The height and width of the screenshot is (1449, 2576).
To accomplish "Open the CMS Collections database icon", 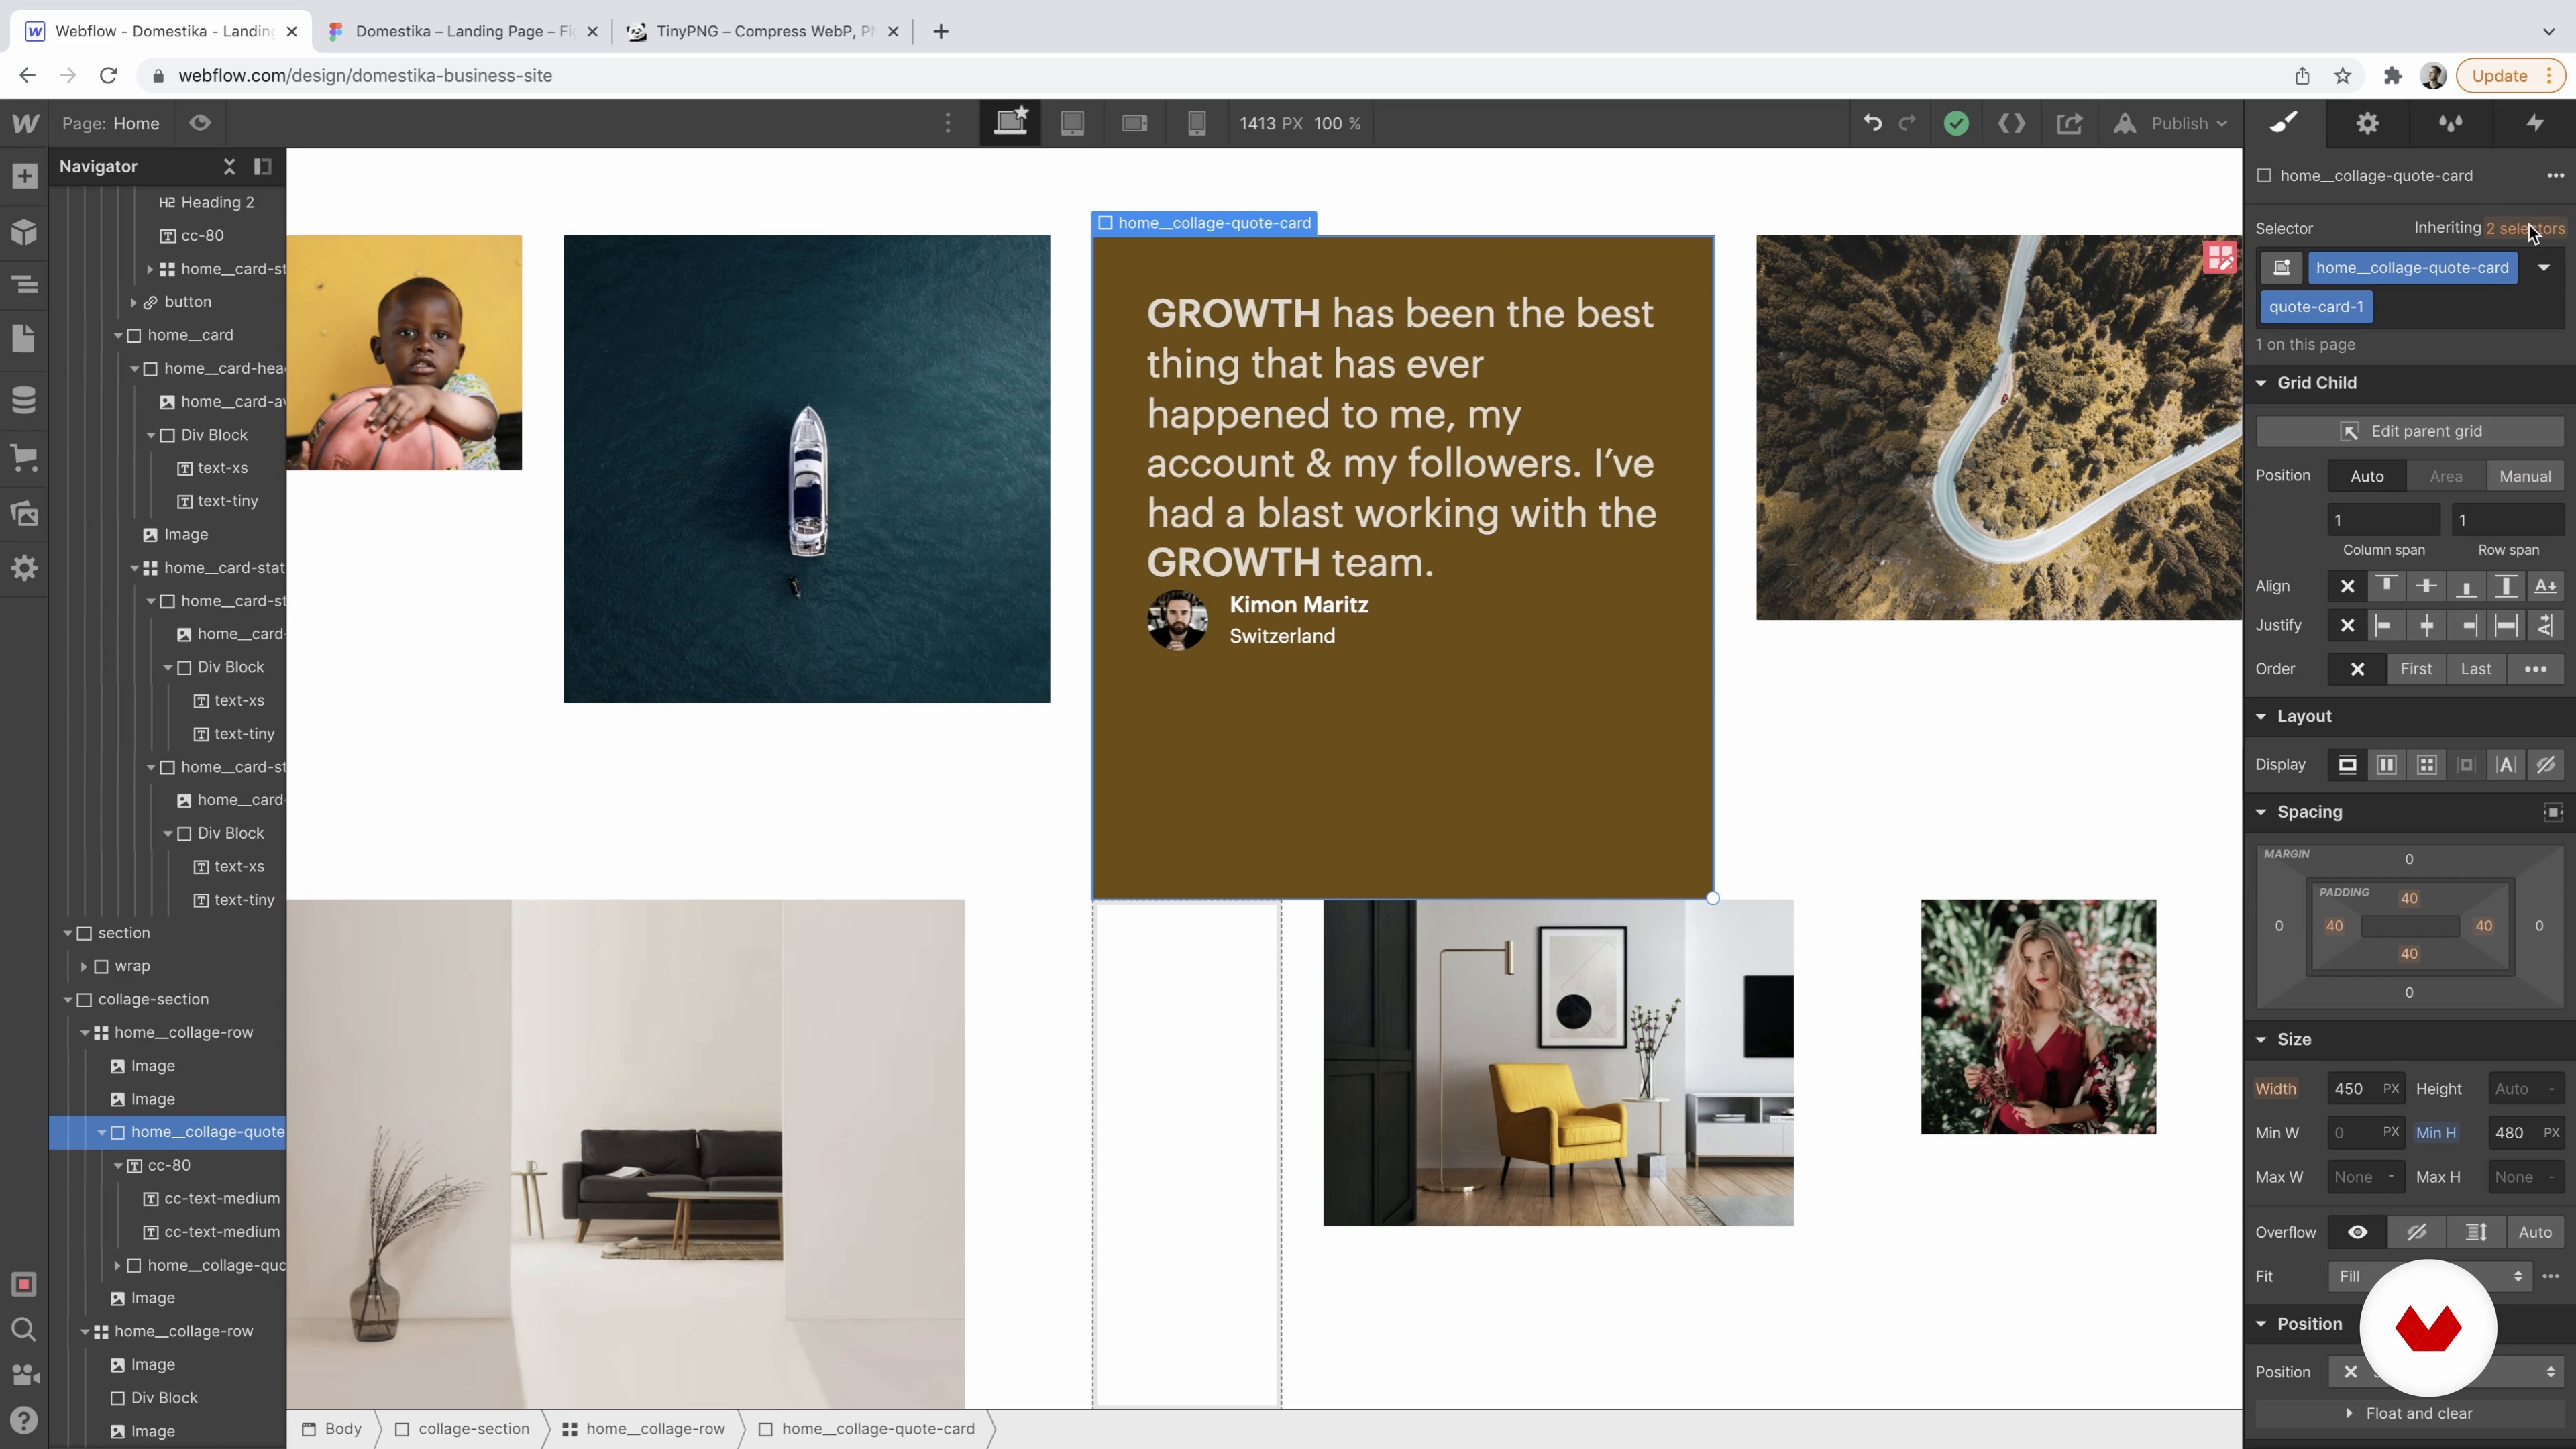I will (x=24, y=399).
